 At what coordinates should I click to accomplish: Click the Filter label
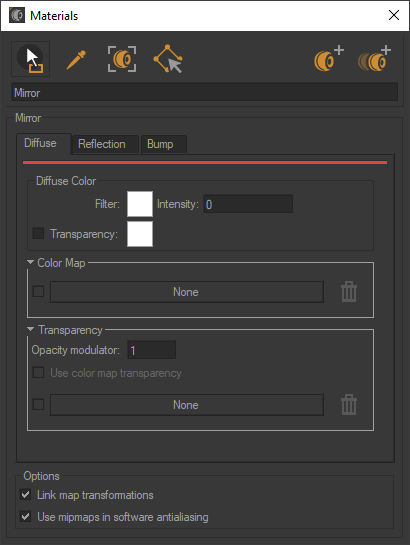pos(107,204)
